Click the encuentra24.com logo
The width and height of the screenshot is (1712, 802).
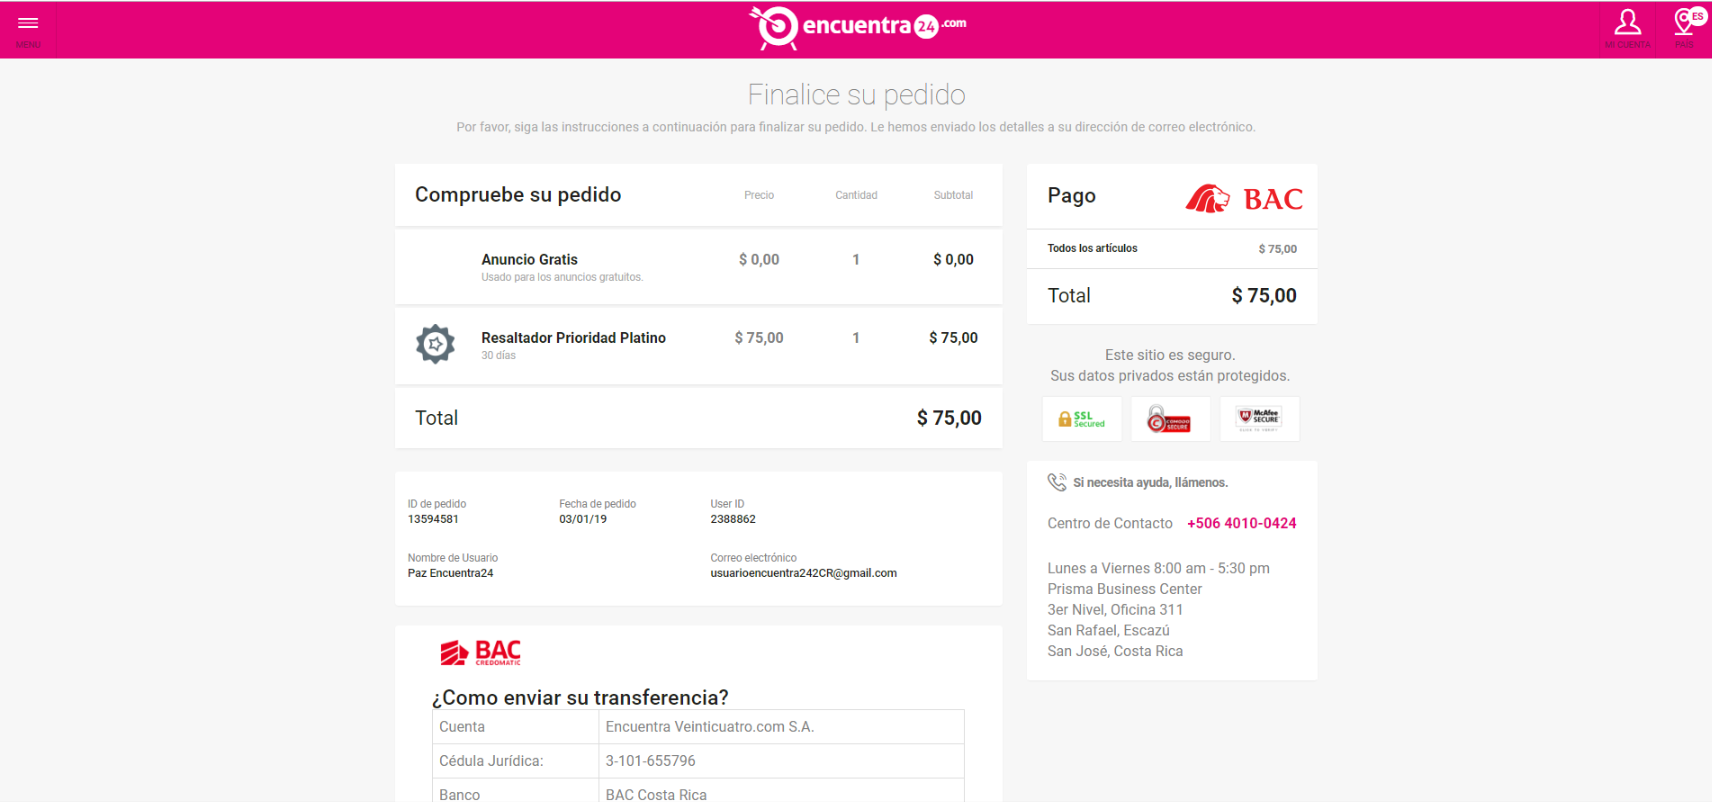coord(858,28)
